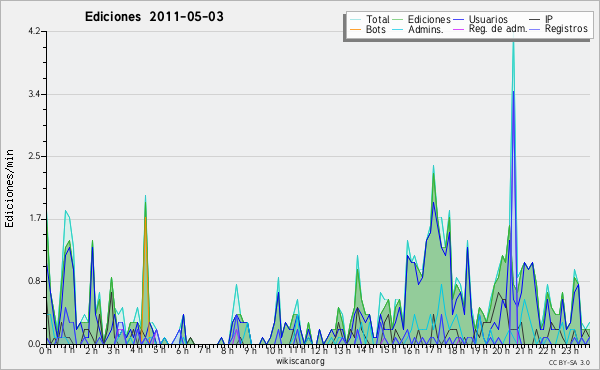Screen dimensions: 600x370
Task: Click the CC BY-SA 3.0 license text
Action: 569,362
